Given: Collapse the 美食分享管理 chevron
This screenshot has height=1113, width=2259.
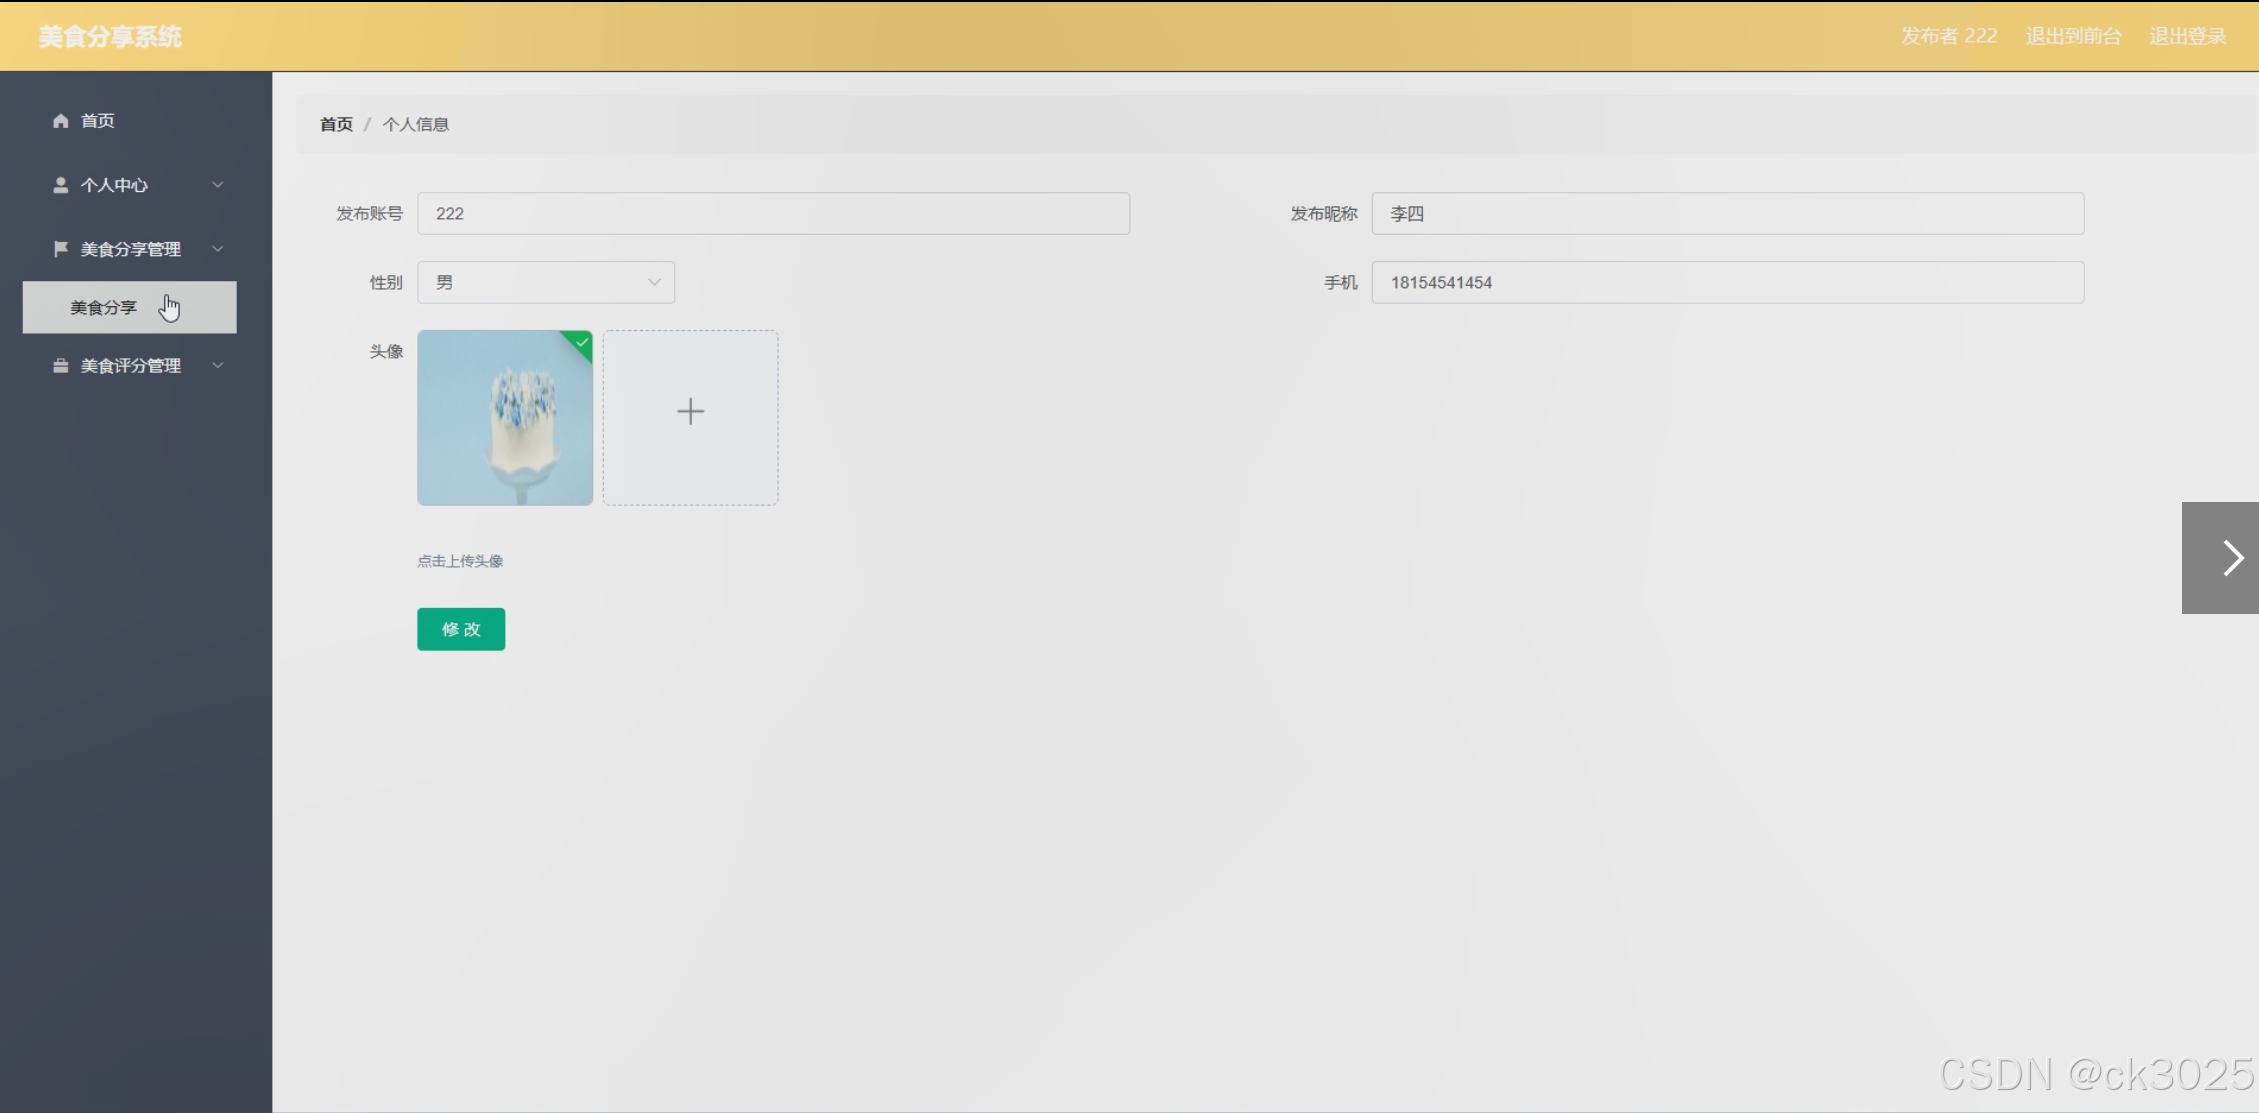Looking at the screenshot, I should click(217, 249).
